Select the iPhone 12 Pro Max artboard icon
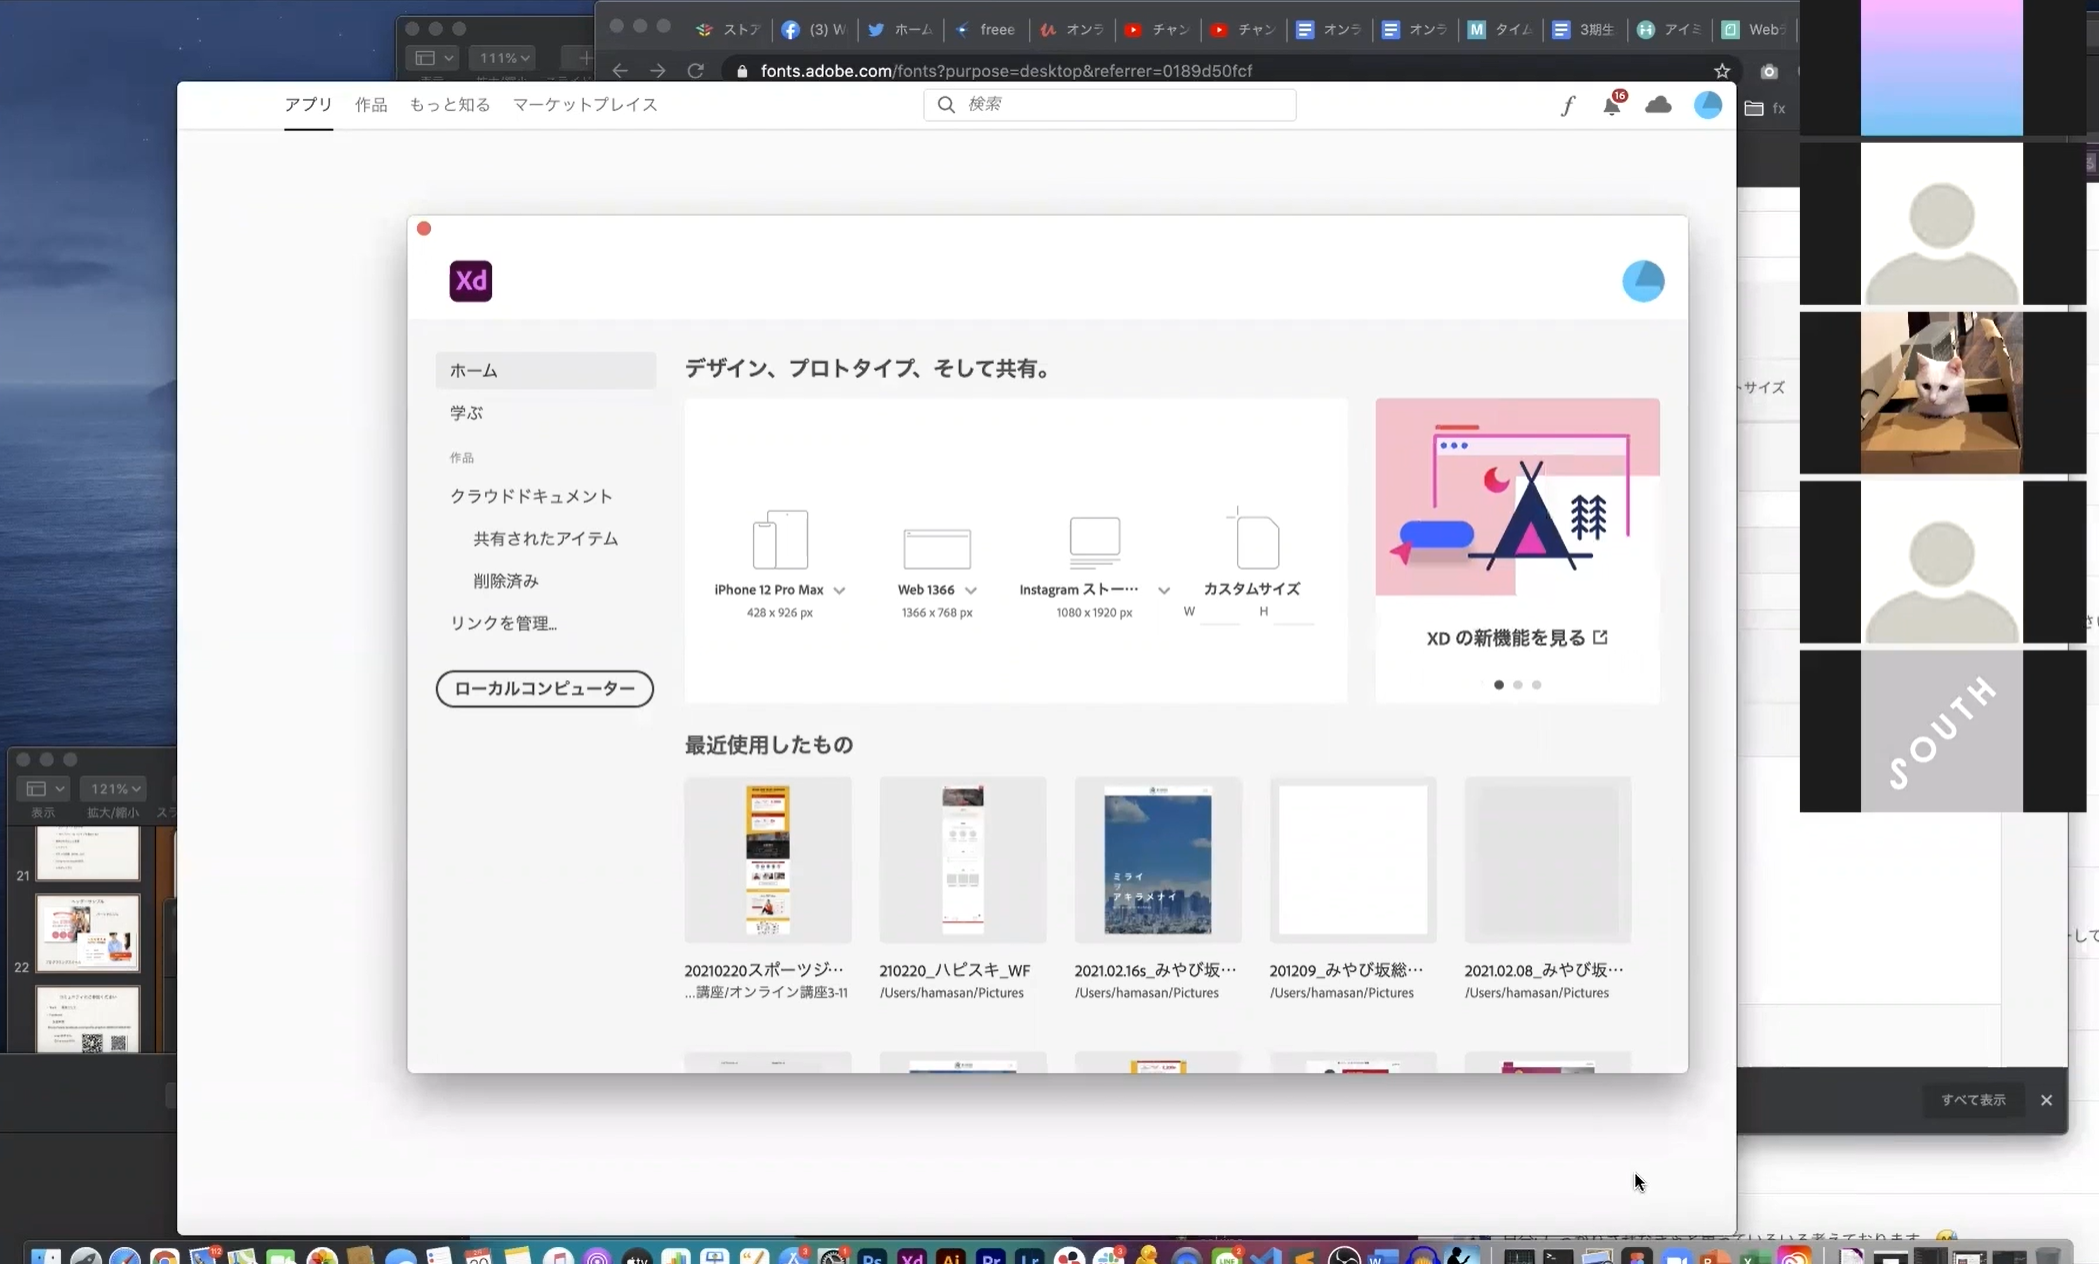Viewport: 2099px width, 1264px height. pyautogui.click(x=779, y=540)
